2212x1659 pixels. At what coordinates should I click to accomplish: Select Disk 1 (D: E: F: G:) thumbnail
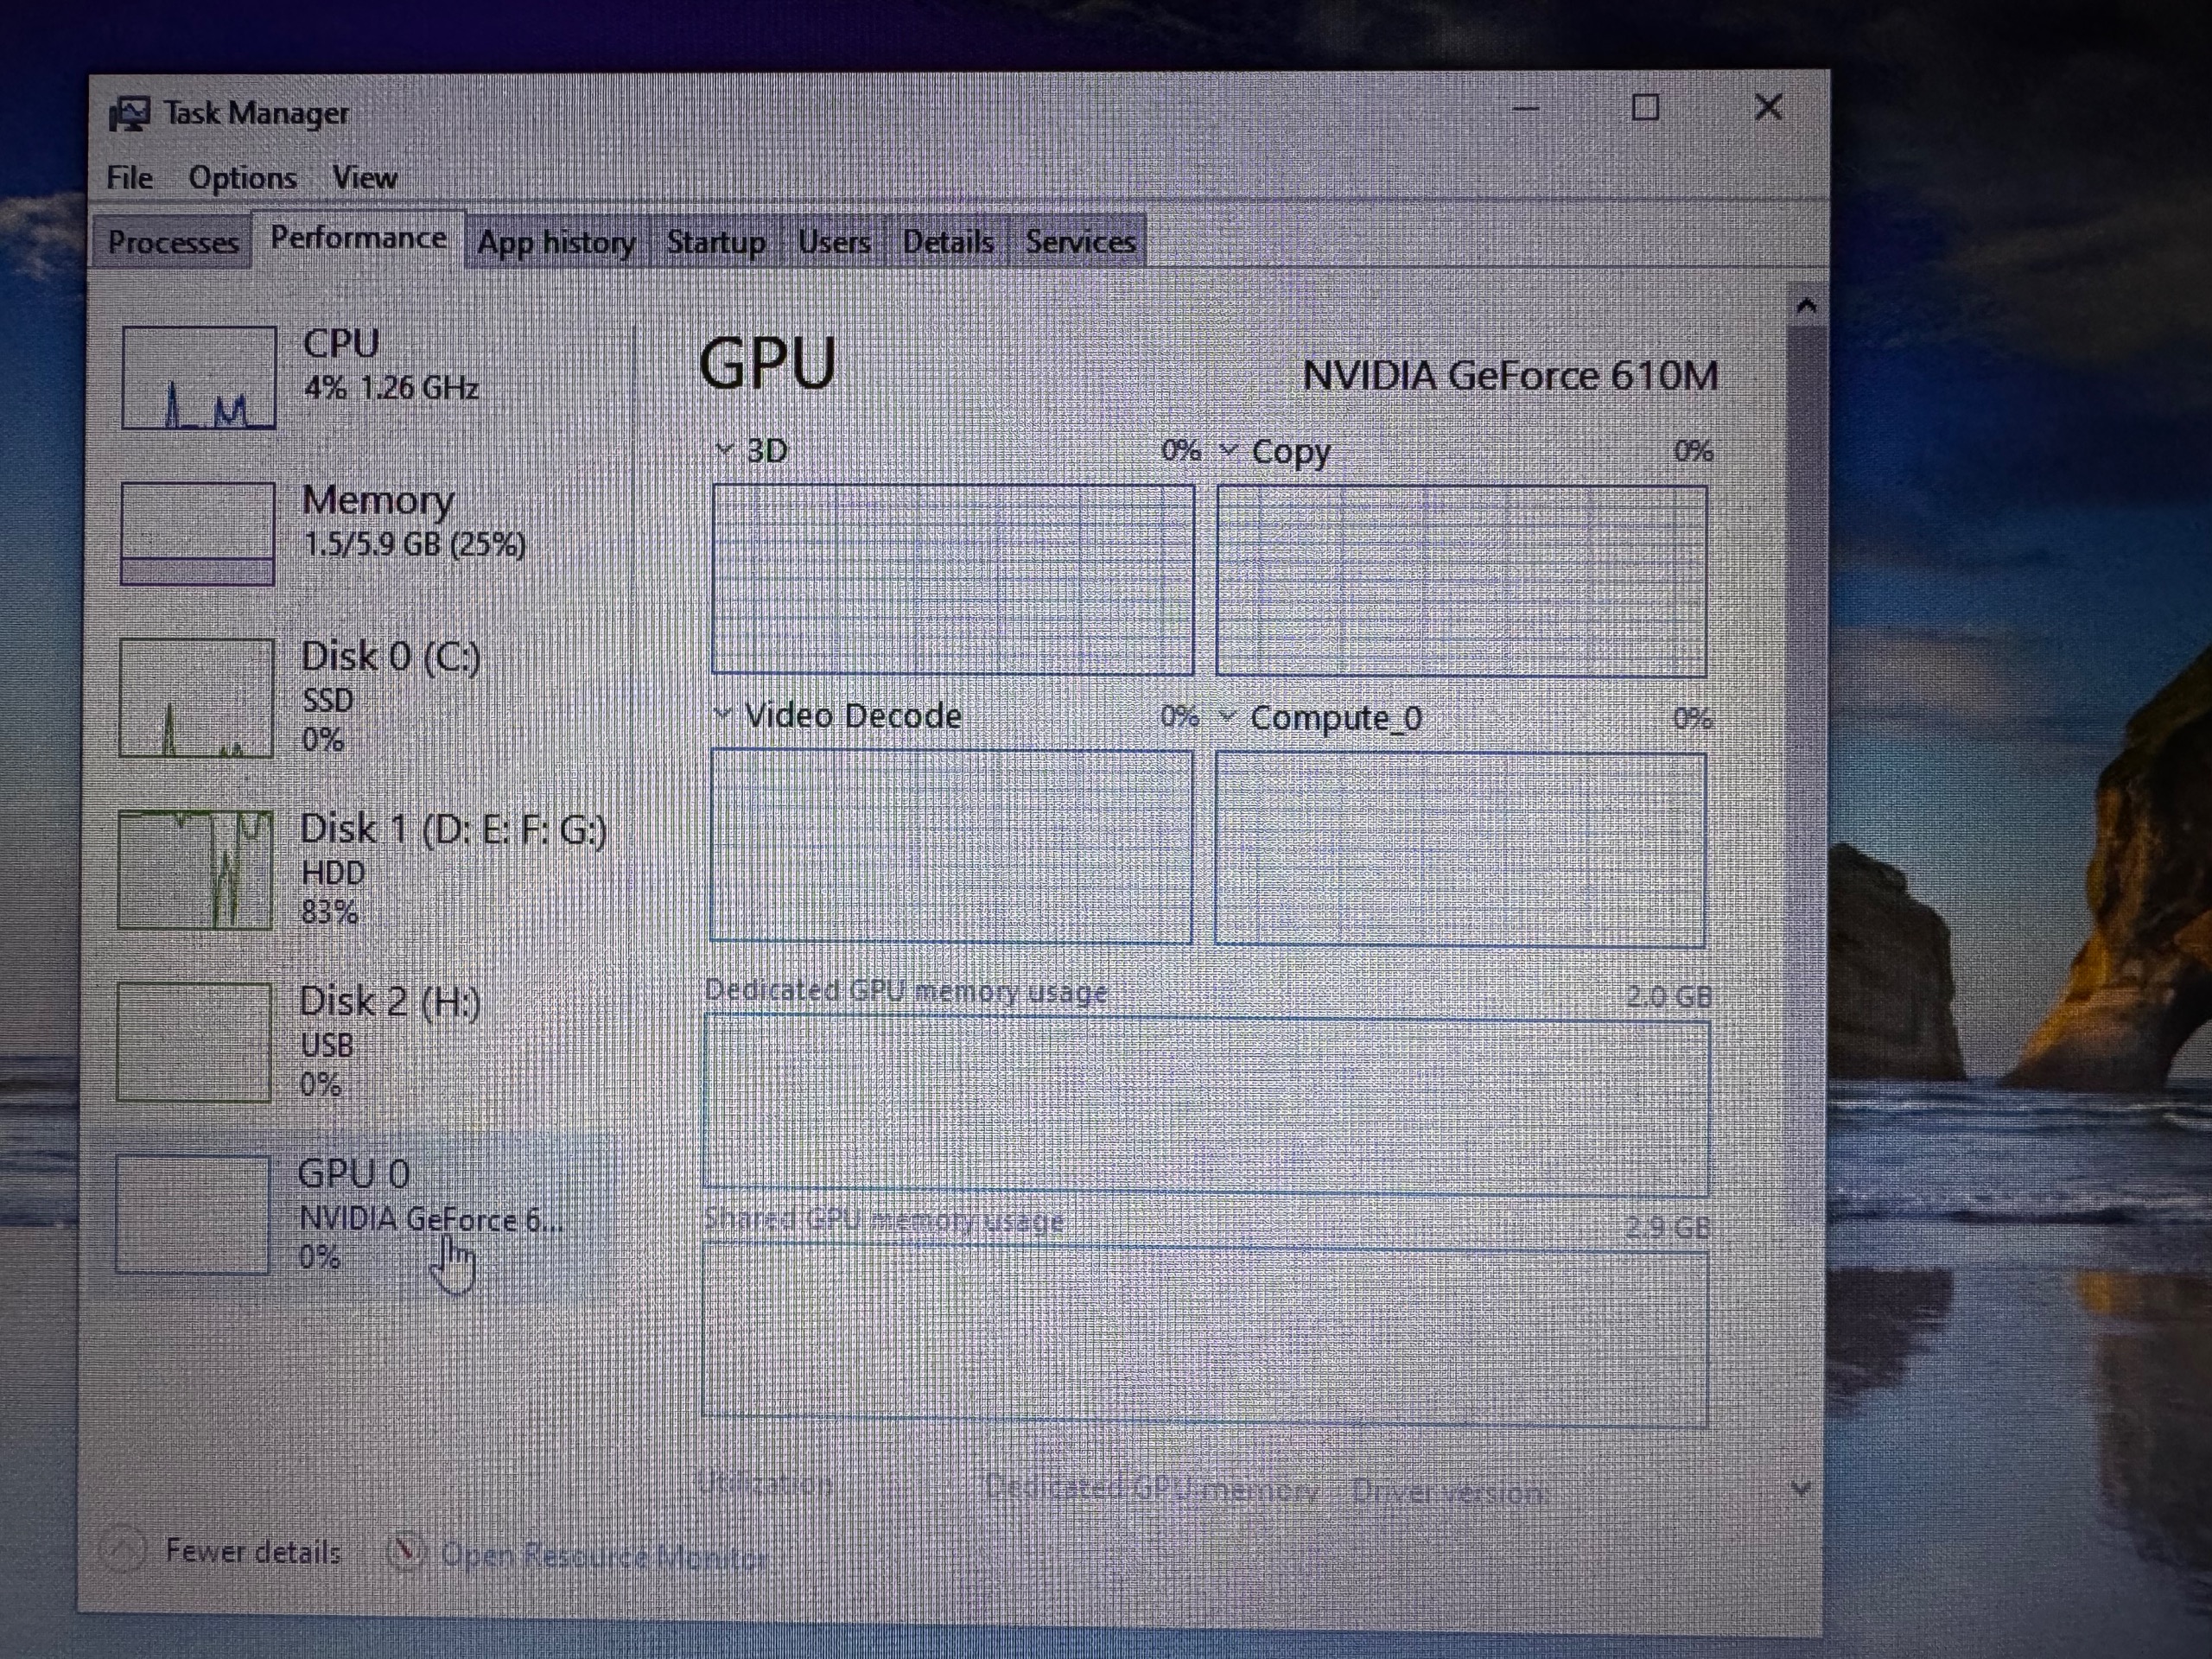tap(195, 870)
